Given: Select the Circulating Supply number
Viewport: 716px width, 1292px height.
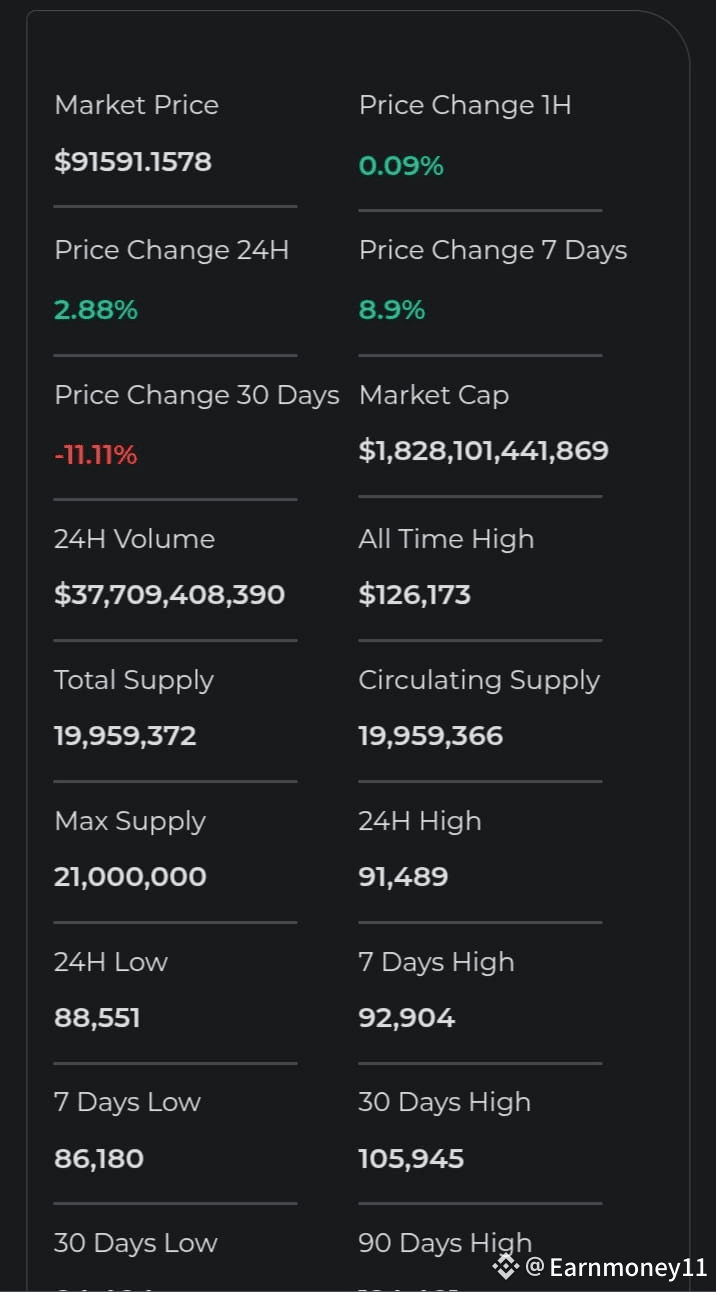Looking at the screenshot, I should pyautogui.click(x=431, y=736).
